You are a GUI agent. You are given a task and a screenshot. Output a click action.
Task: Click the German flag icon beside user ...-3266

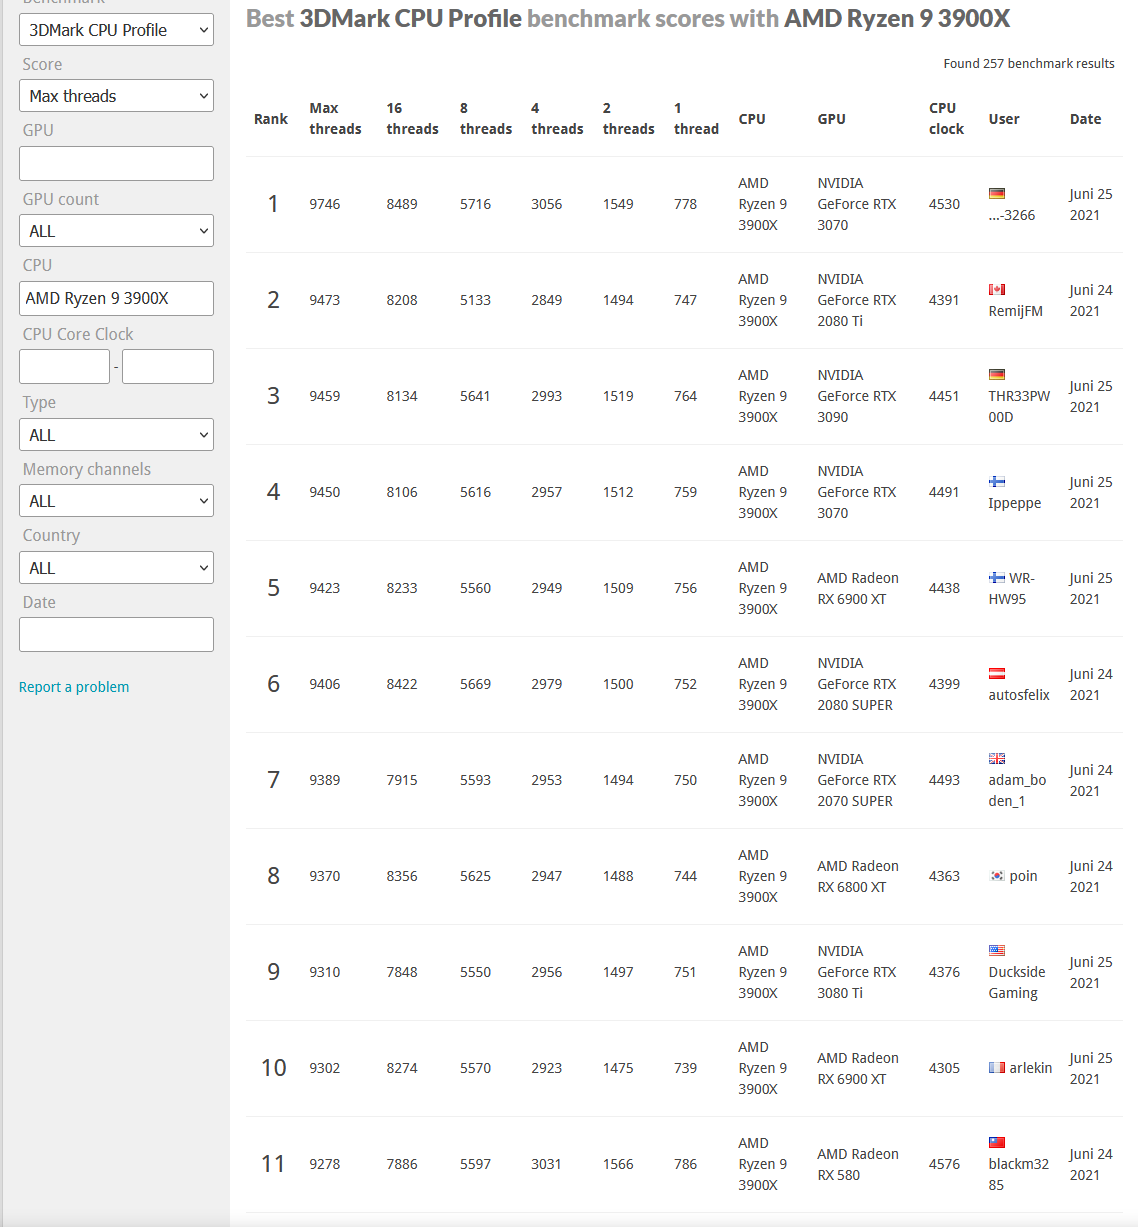996,194
